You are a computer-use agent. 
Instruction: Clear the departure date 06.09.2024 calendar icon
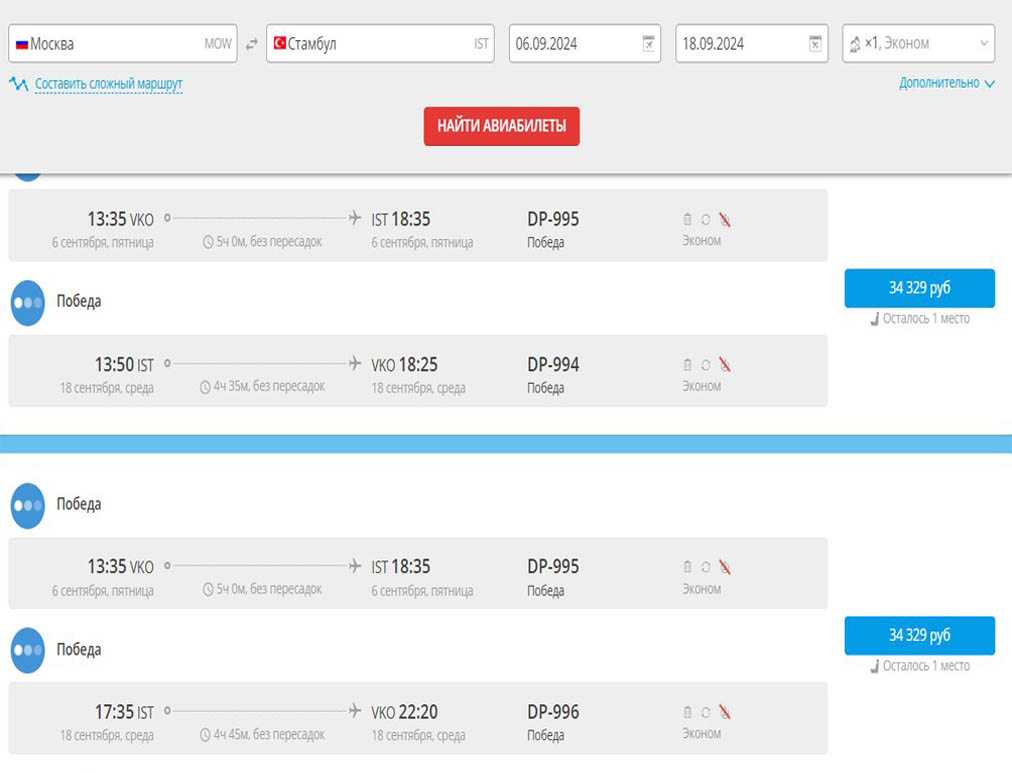[649, 43]
